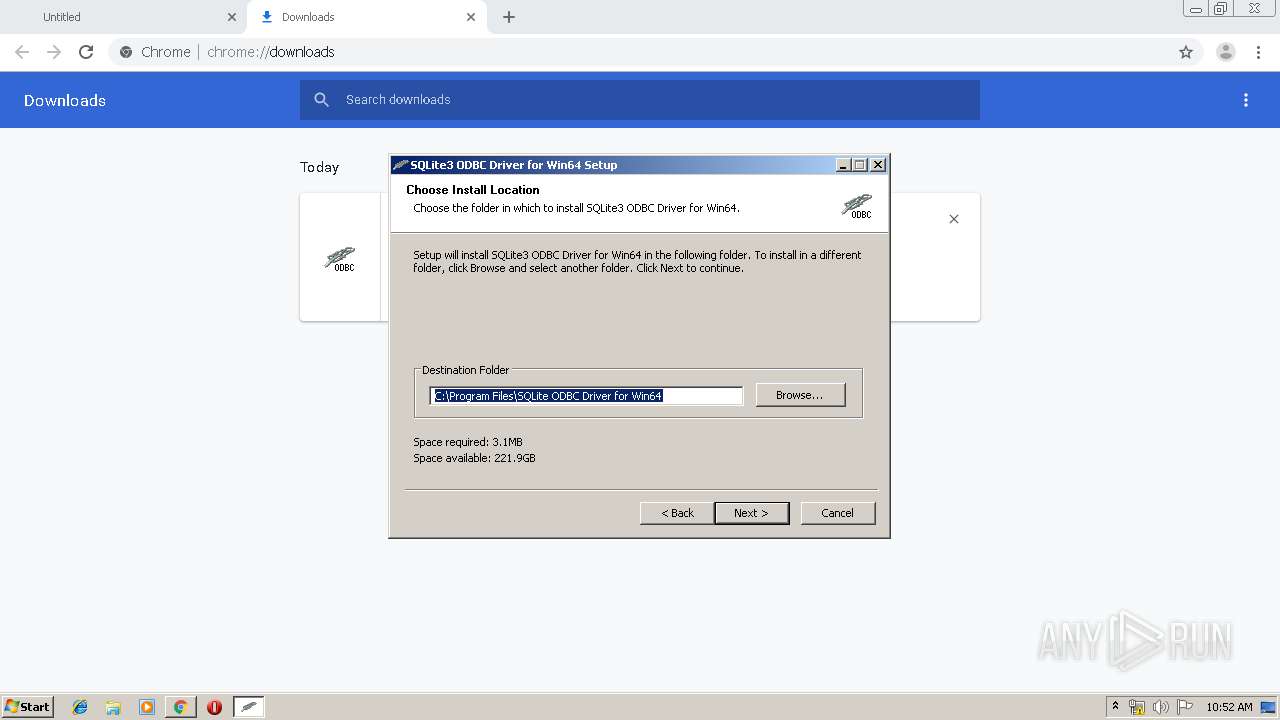
Task: Open Windows Explorer folder from taskbar
Action: click(113, 707)
